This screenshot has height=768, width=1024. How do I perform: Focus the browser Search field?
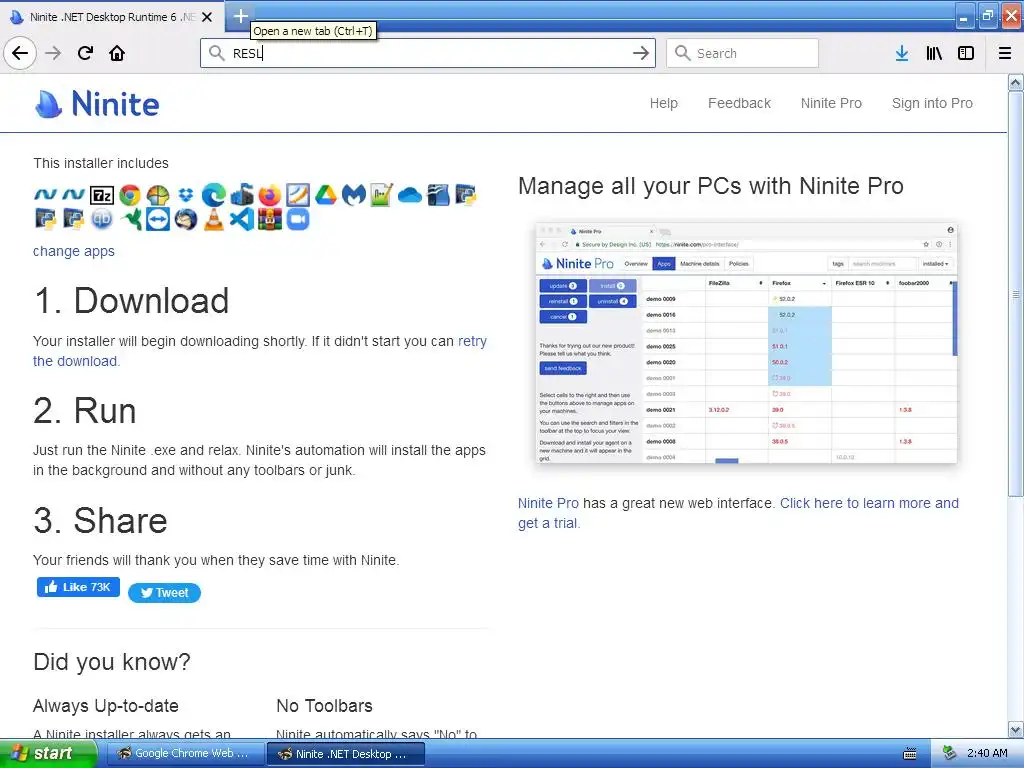742,53
